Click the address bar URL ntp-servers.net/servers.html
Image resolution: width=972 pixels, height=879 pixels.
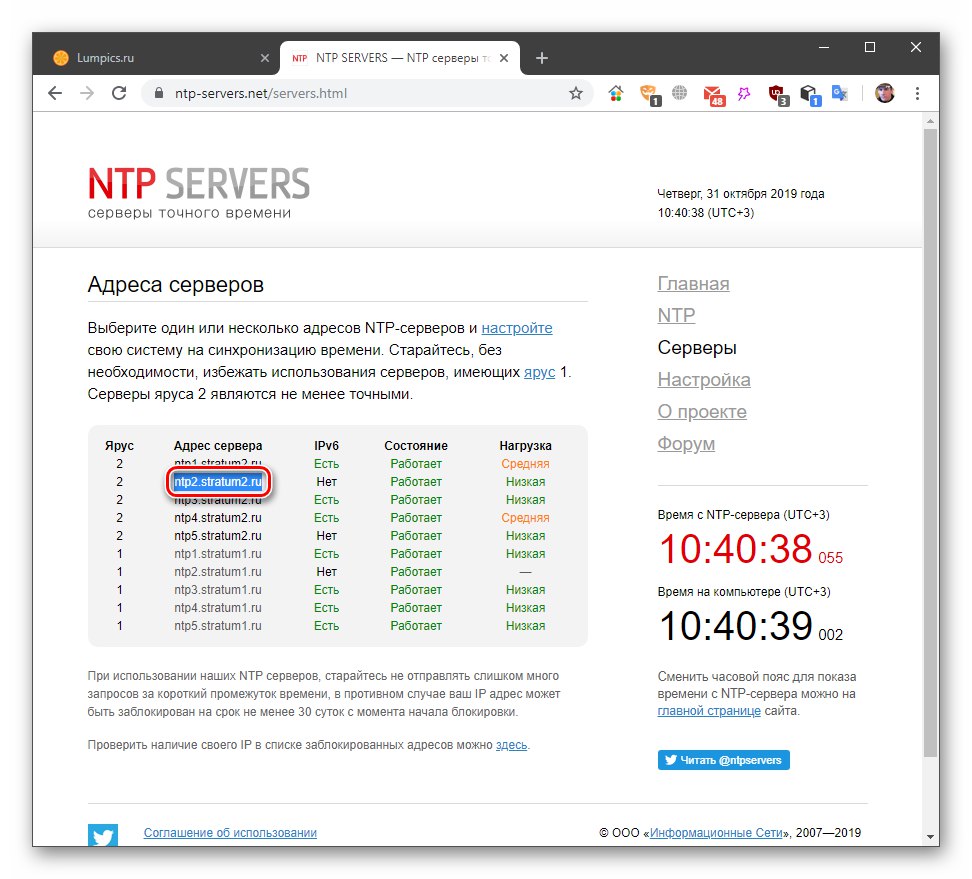261,94
